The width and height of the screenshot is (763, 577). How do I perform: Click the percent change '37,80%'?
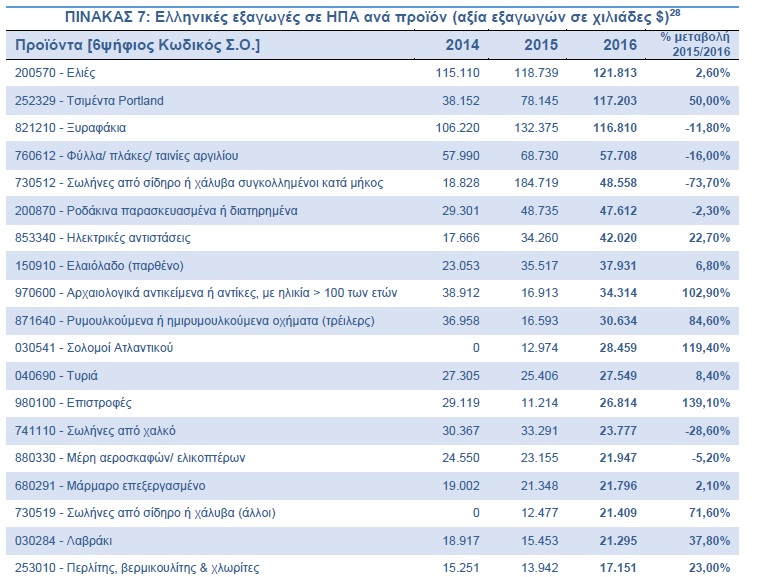click(709, 541)
